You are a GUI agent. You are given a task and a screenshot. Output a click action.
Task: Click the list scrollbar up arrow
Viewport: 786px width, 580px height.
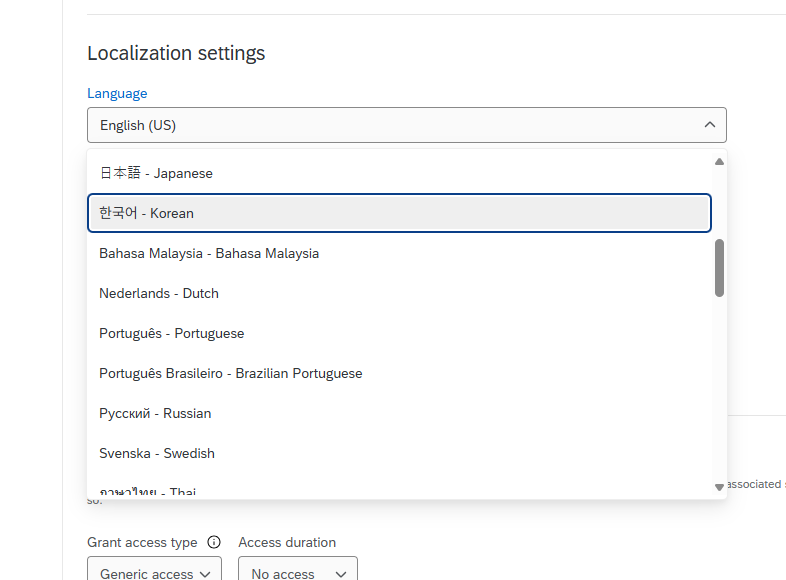click(x=719, y=161)
